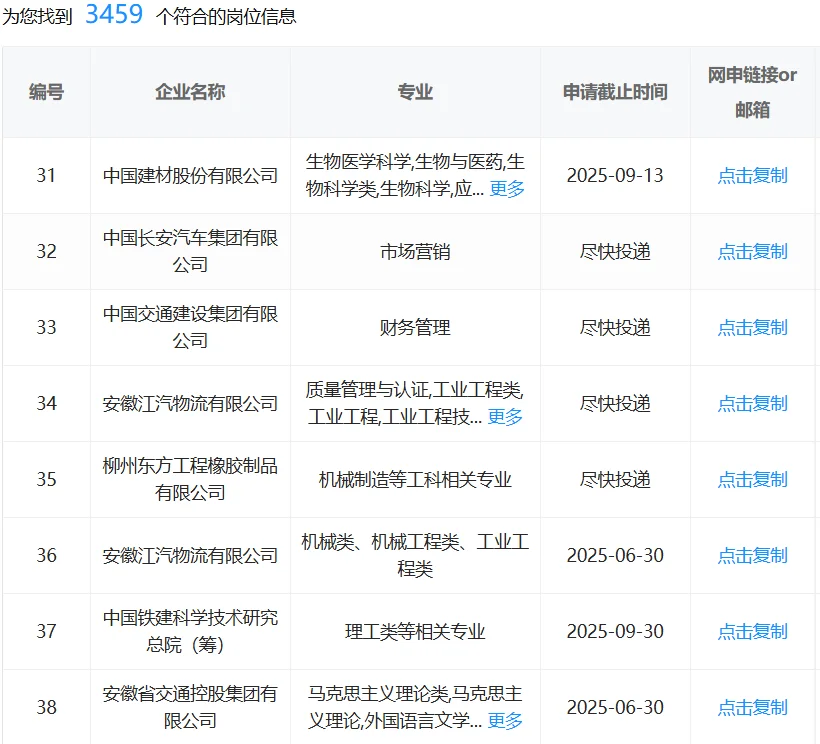
Task: Click the 网申链接or邮箱 column header
Action: pyautogui.click(x=752, y=93)
